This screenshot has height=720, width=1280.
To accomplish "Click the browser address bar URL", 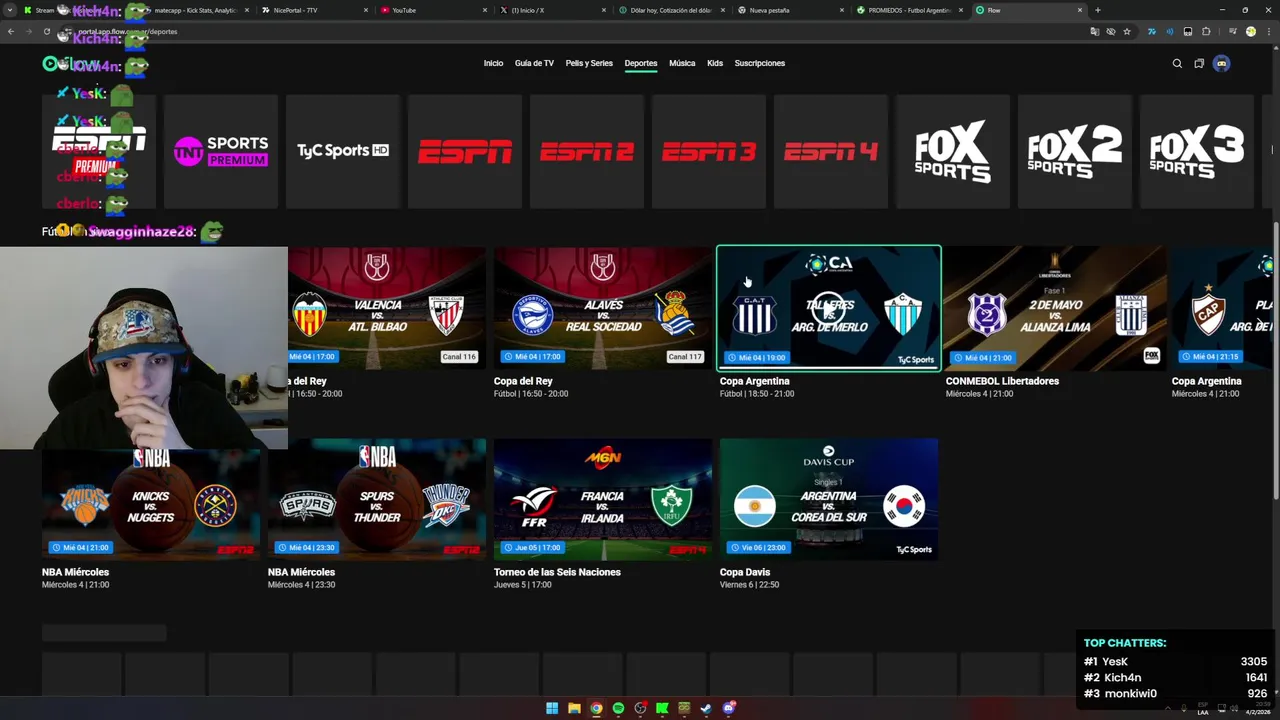I will pos(128,31).
